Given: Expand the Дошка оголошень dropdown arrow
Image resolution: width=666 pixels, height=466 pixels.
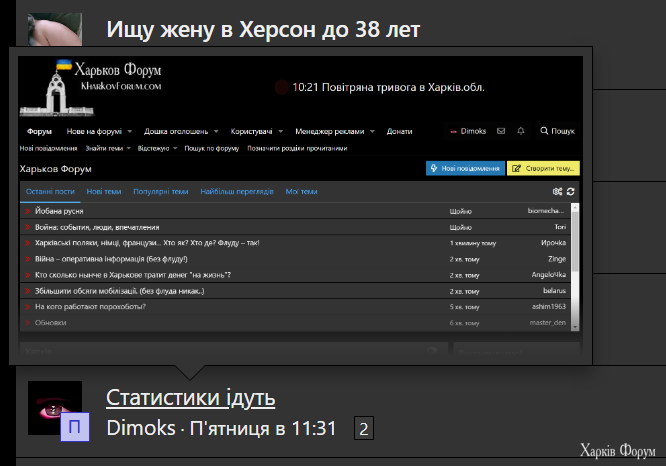Looking at the screenshot, I should pos(216,131).
